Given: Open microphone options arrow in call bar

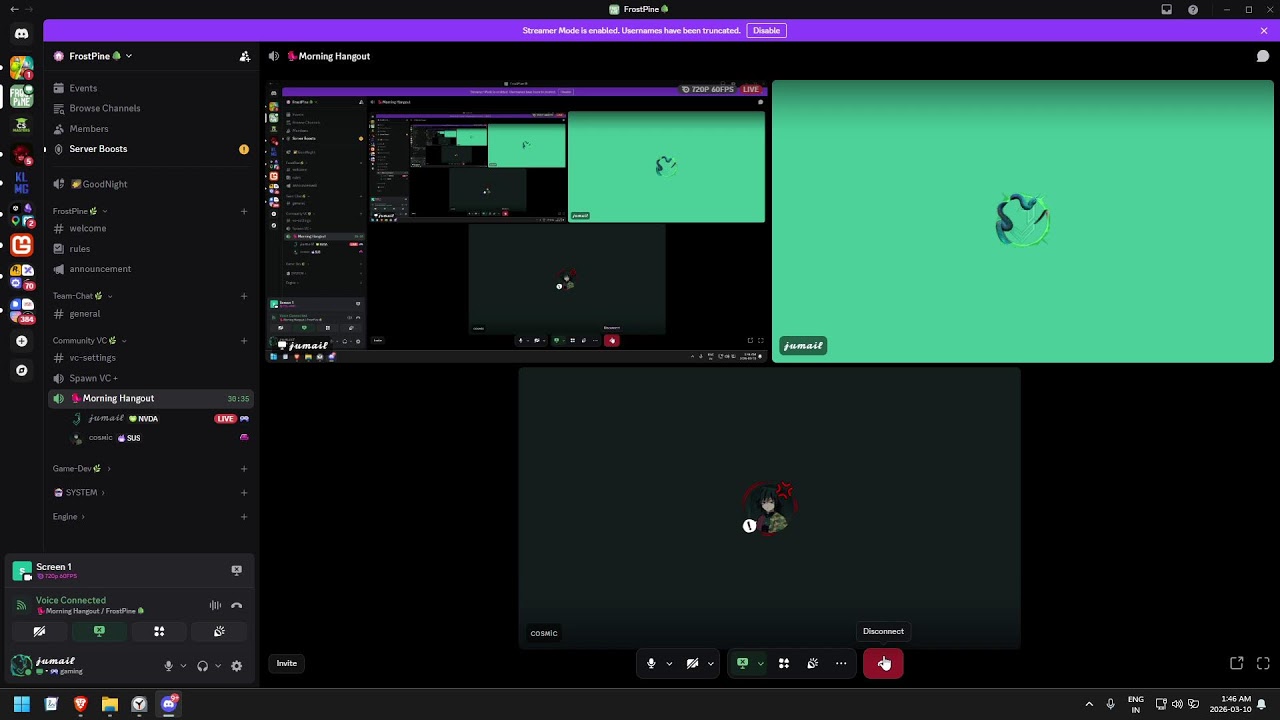Looking at the screenshot, I should tap(669, 663).
